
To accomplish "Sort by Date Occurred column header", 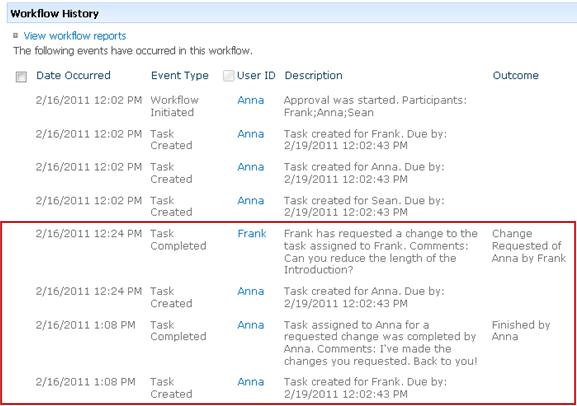I will tap(73, 75).
